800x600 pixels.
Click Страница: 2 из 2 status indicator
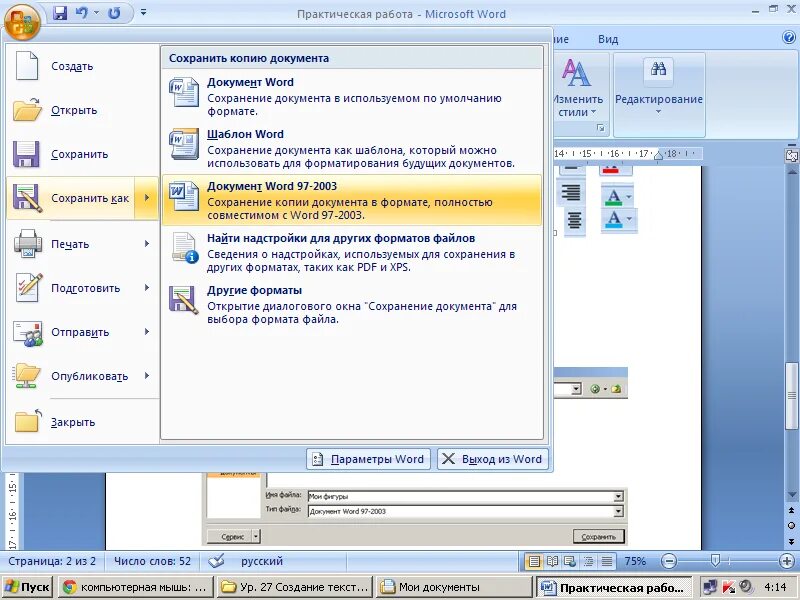52,561
